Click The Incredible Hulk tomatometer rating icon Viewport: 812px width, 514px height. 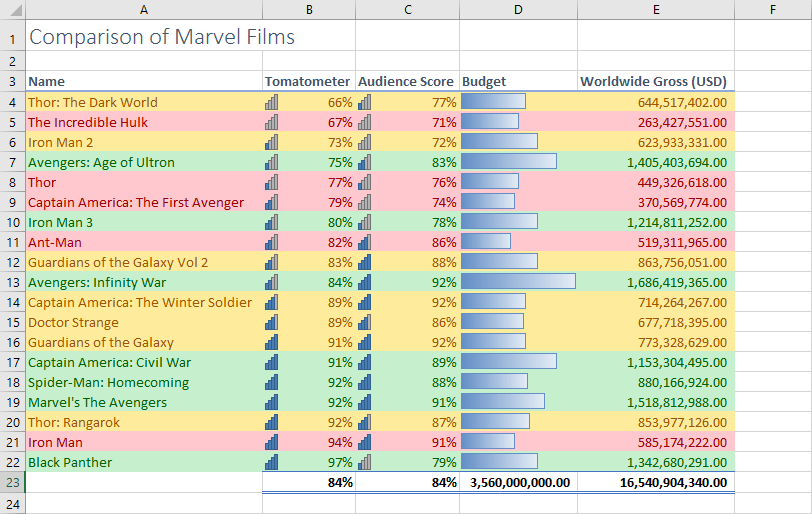(x=271, y=122)
